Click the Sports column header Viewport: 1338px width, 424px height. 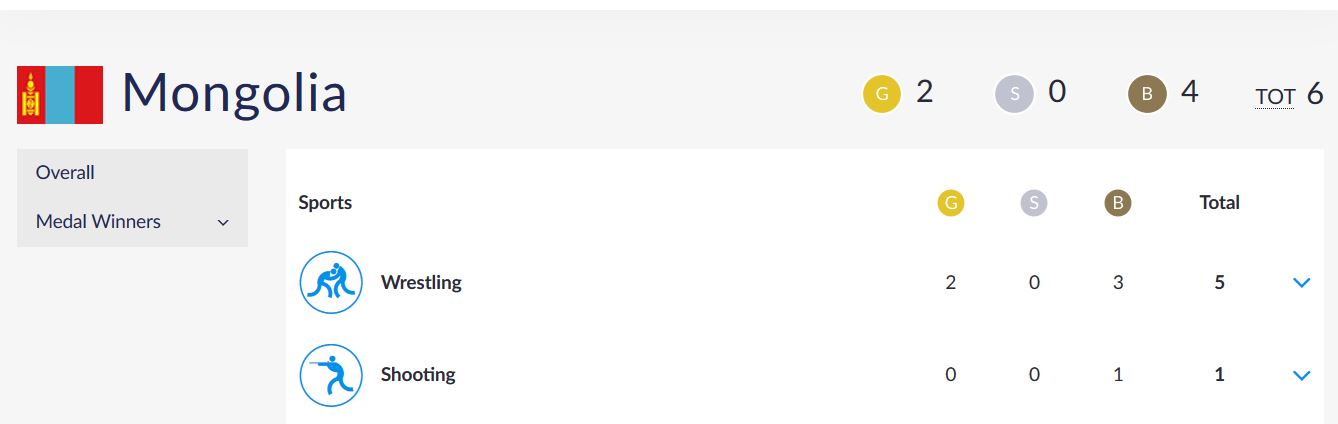pyautogui.click(x=325, y=203)
